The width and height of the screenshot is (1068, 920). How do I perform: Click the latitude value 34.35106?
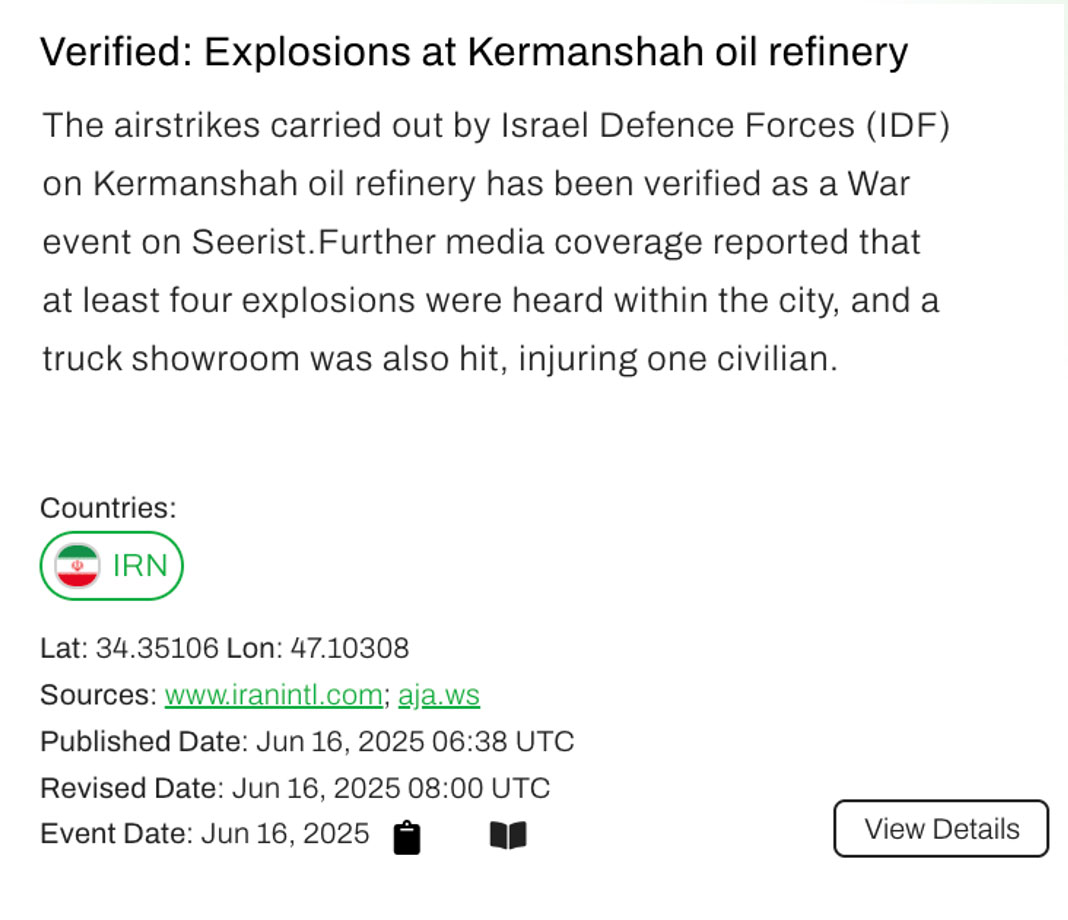(x=157, y=649)
